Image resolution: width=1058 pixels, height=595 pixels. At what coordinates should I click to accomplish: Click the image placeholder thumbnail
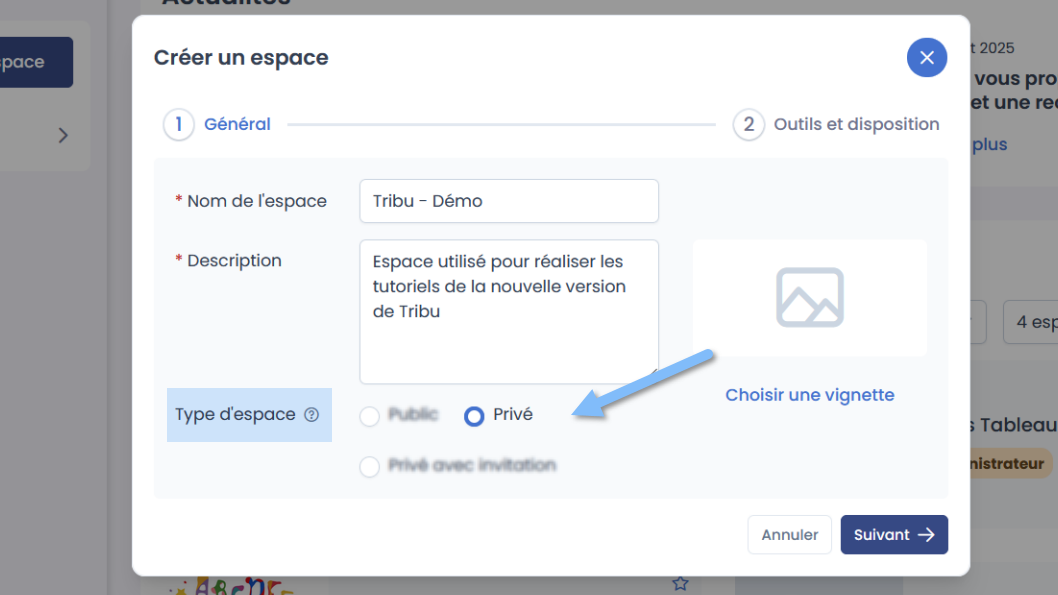(x=810, y=298)
